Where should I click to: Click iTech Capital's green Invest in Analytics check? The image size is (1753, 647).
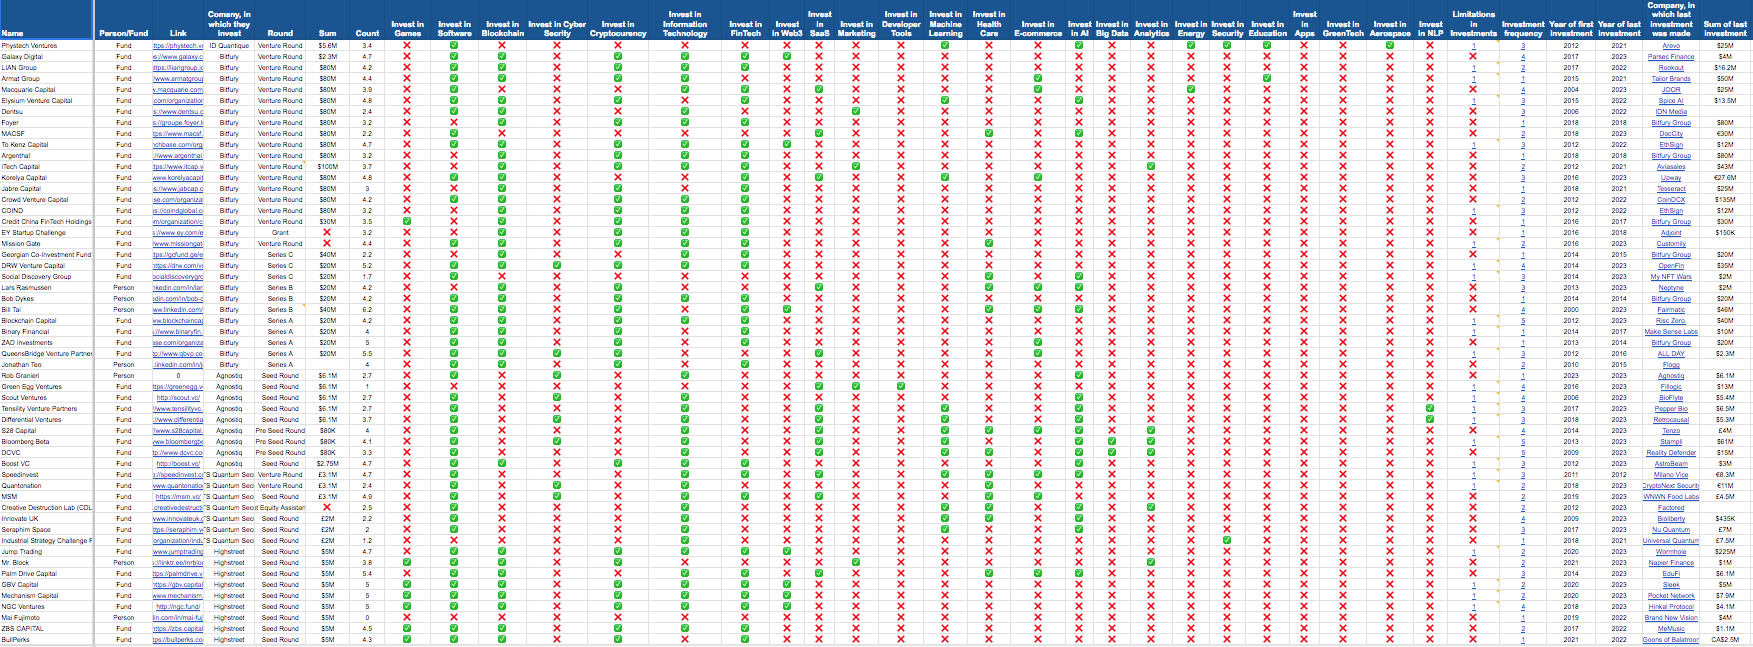(1151, 167)
